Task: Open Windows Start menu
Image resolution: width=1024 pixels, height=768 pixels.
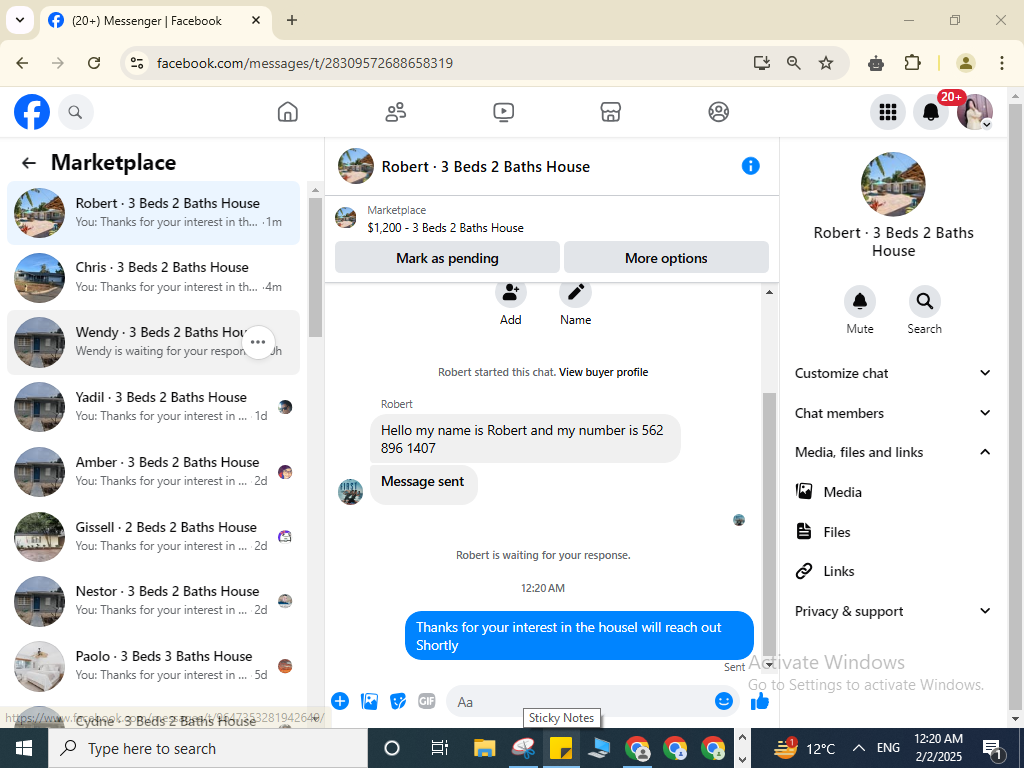Action: coord(24,748)
